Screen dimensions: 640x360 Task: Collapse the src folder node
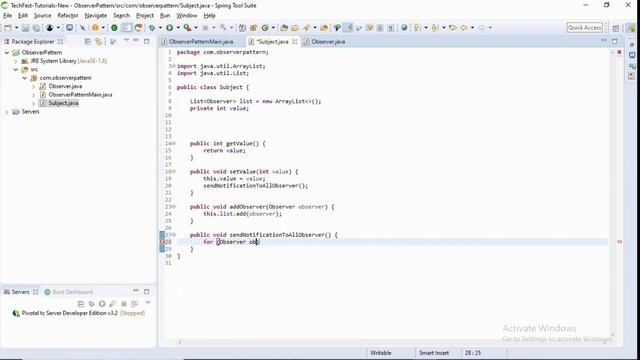[16, 70]
